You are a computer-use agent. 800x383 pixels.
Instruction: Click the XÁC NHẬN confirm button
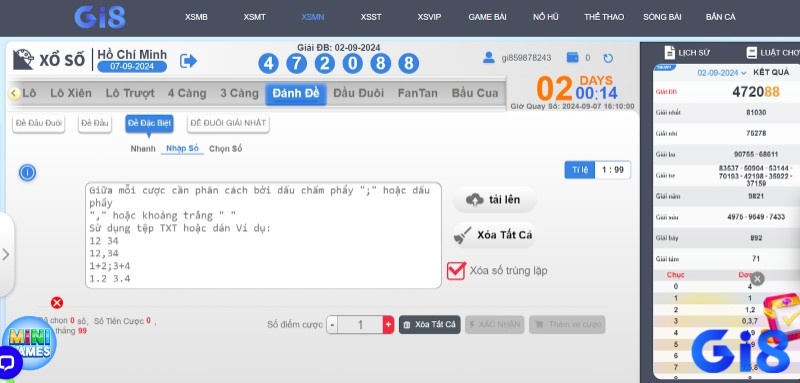pos(494,324)
